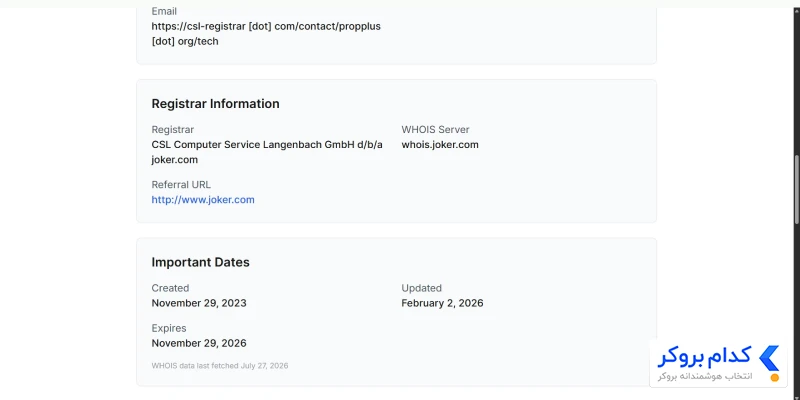Screen dimensions: 800x400
Task: Grab the vertical scrollbar thumb
Action: tap(796, 188)
